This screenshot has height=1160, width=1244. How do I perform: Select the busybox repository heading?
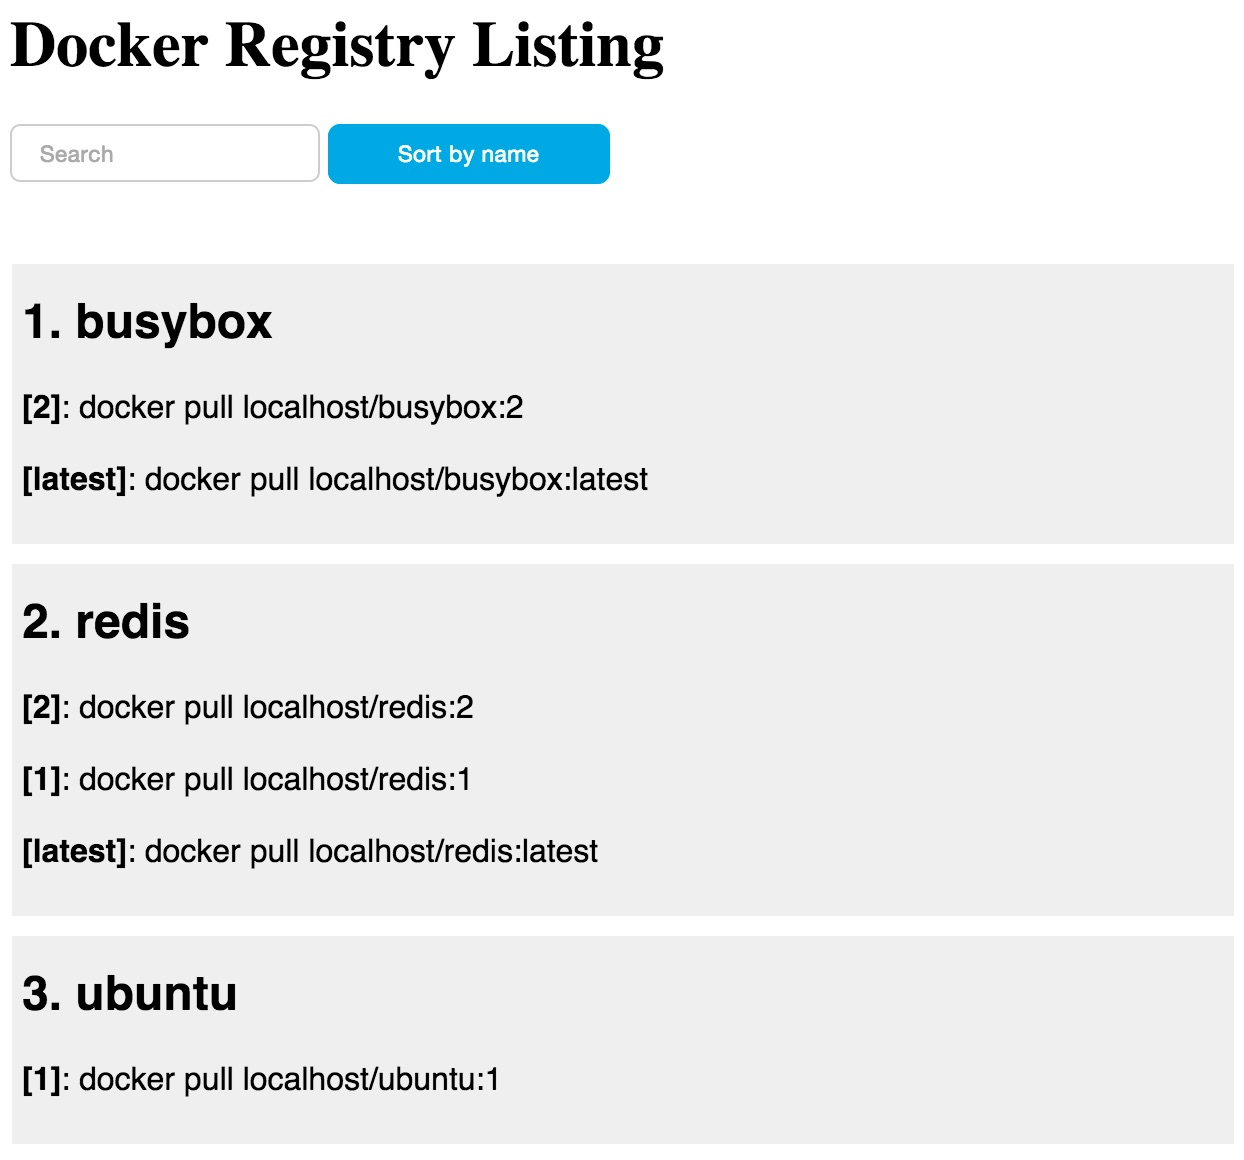coord(147,322)
